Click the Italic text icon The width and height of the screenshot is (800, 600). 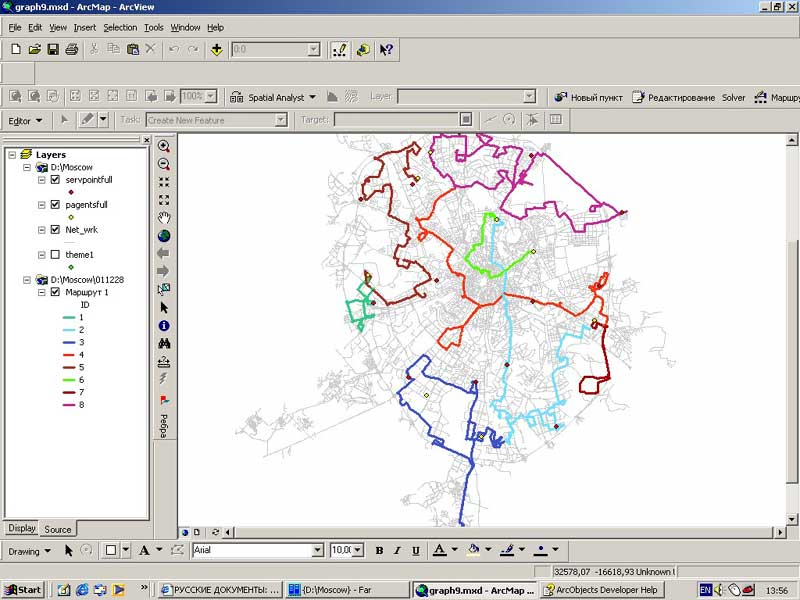coord(397,551)
